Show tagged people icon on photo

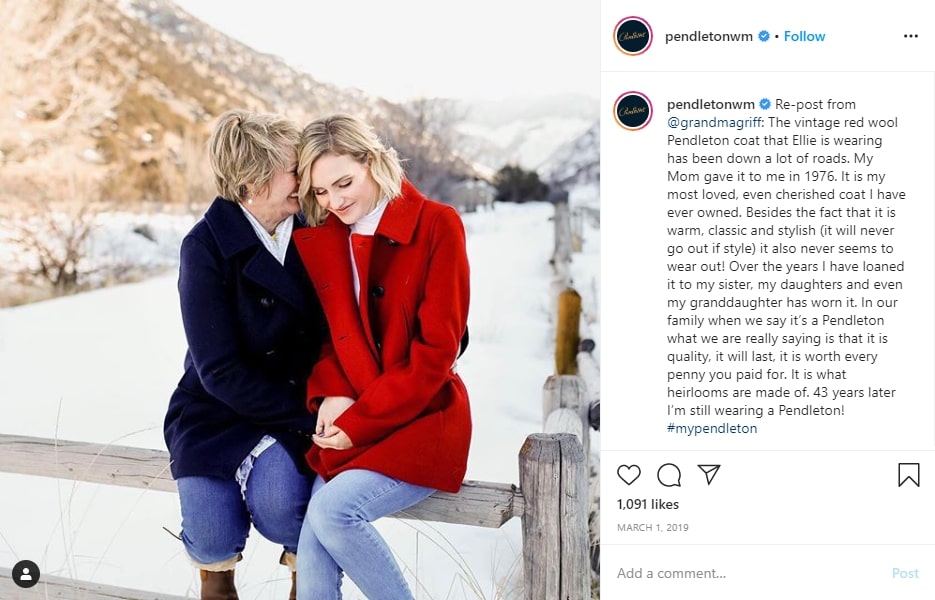click(x=26, y=574)
